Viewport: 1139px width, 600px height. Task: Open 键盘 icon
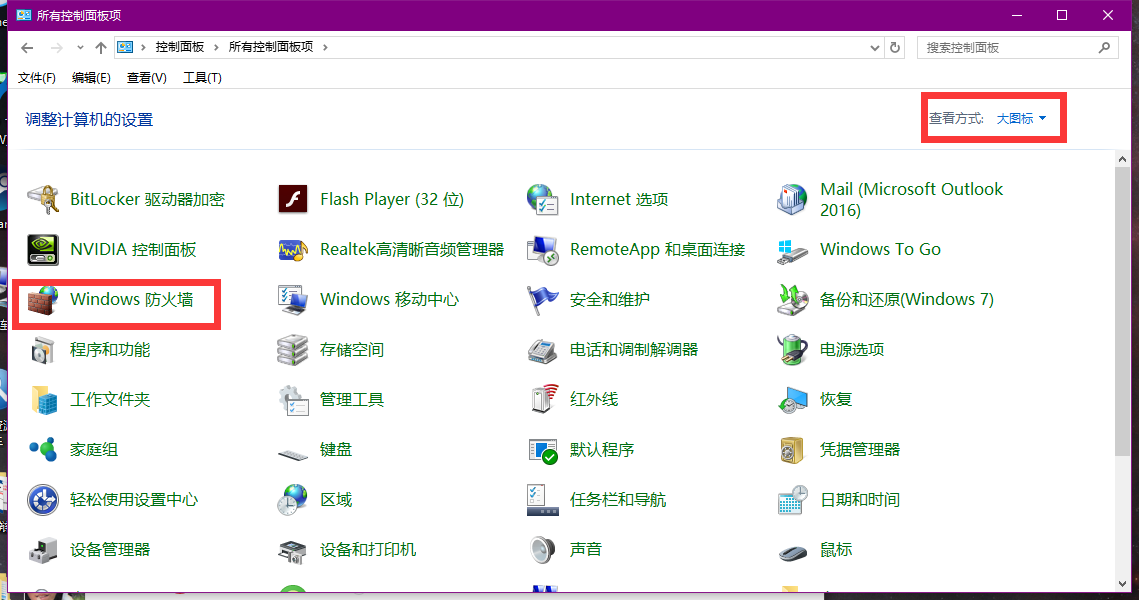pos(293,455)
